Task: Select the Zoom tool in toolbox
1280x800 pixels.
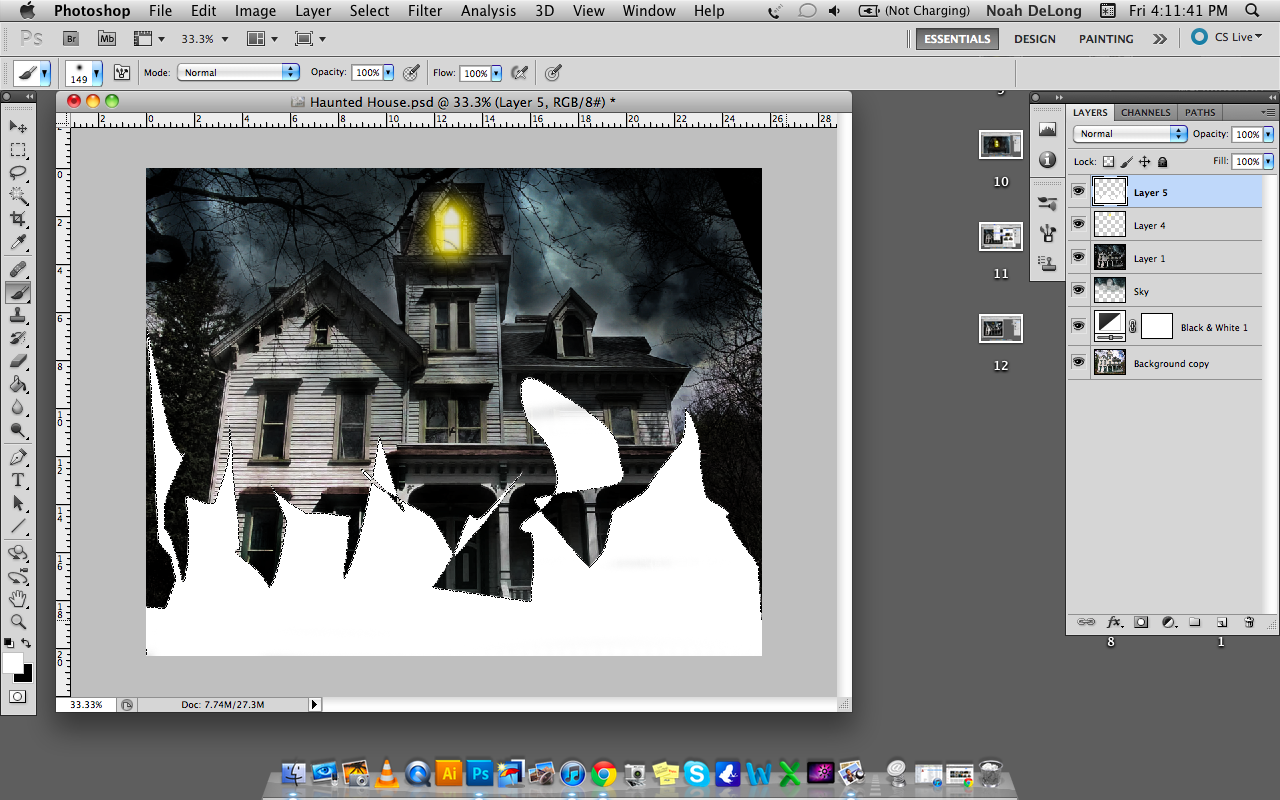Action: 18,622
